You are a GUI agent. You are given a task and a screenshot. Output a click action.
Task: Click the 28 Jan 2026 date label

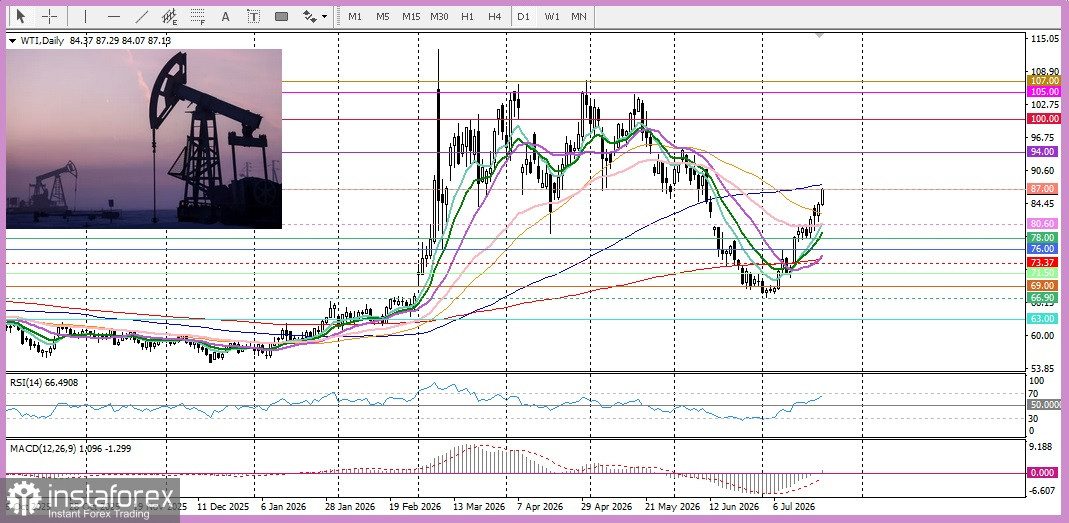click(351, 507)
